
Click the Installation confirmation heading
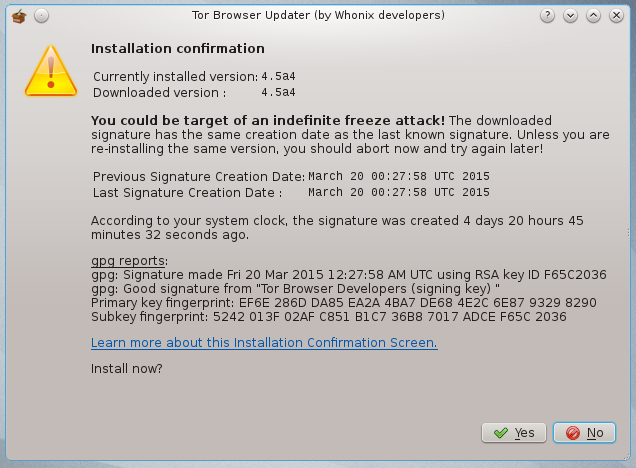178,48
